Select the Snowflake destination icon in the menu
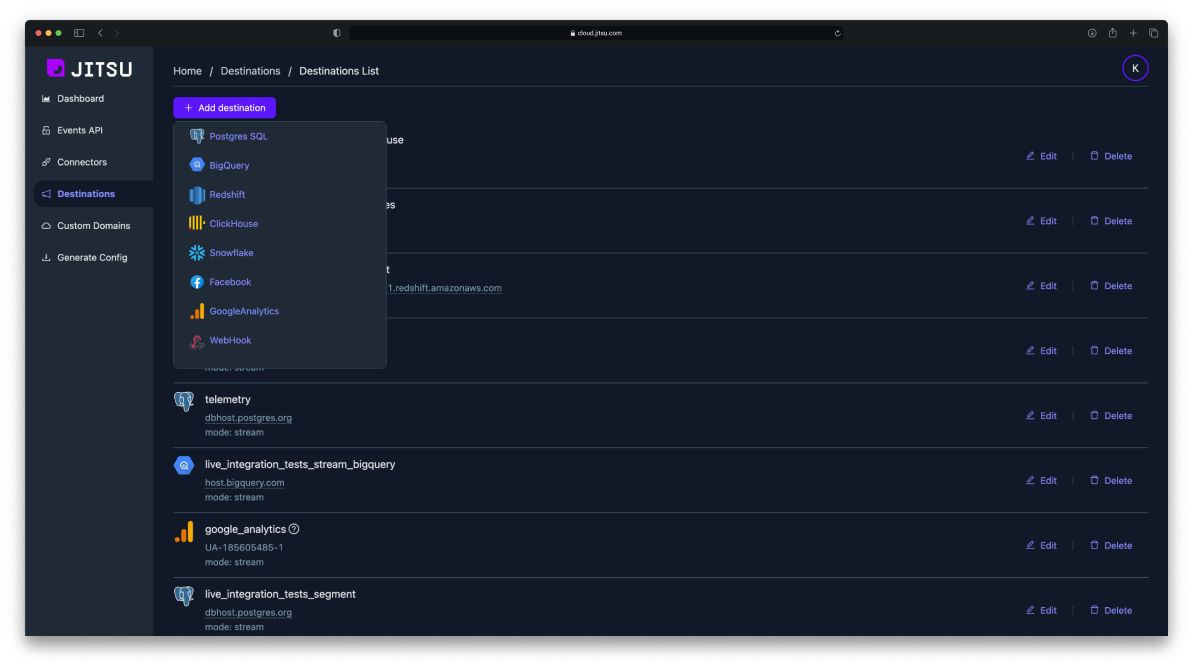 coord(196,252)
